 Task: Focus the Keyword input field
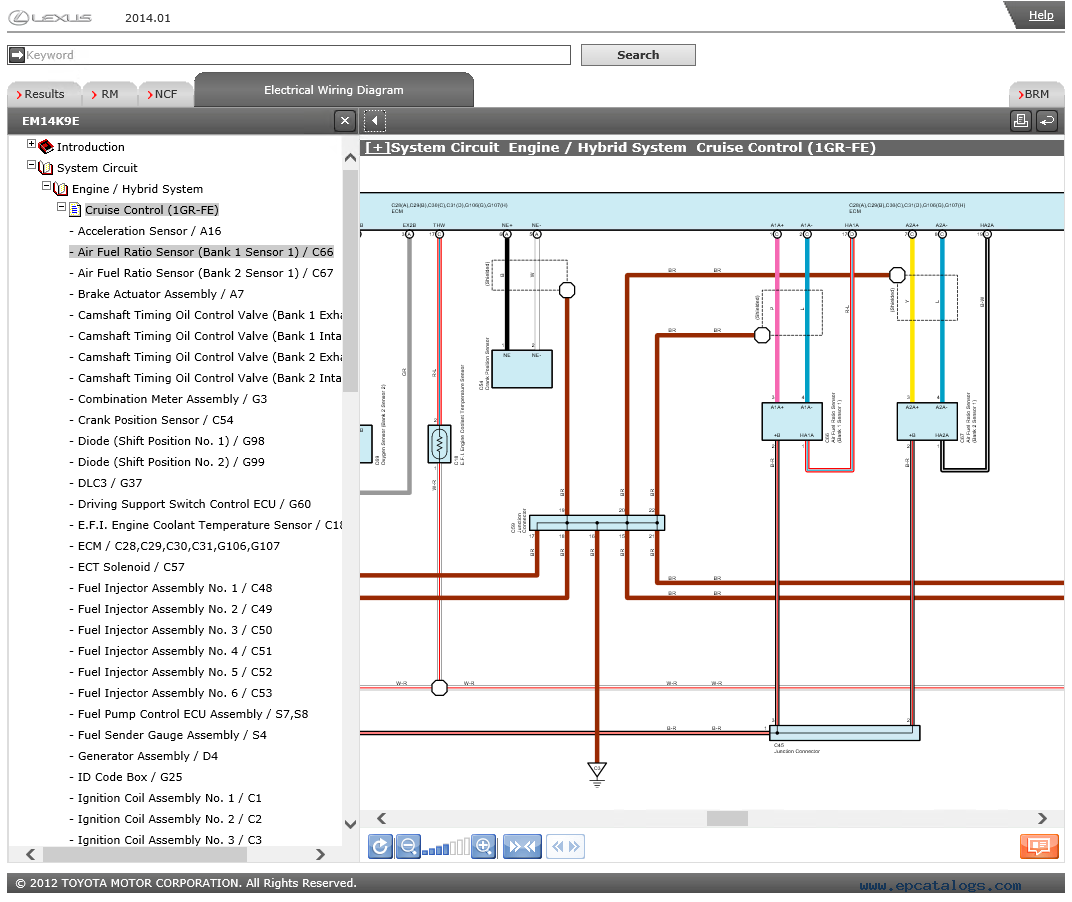coord(297,55)
